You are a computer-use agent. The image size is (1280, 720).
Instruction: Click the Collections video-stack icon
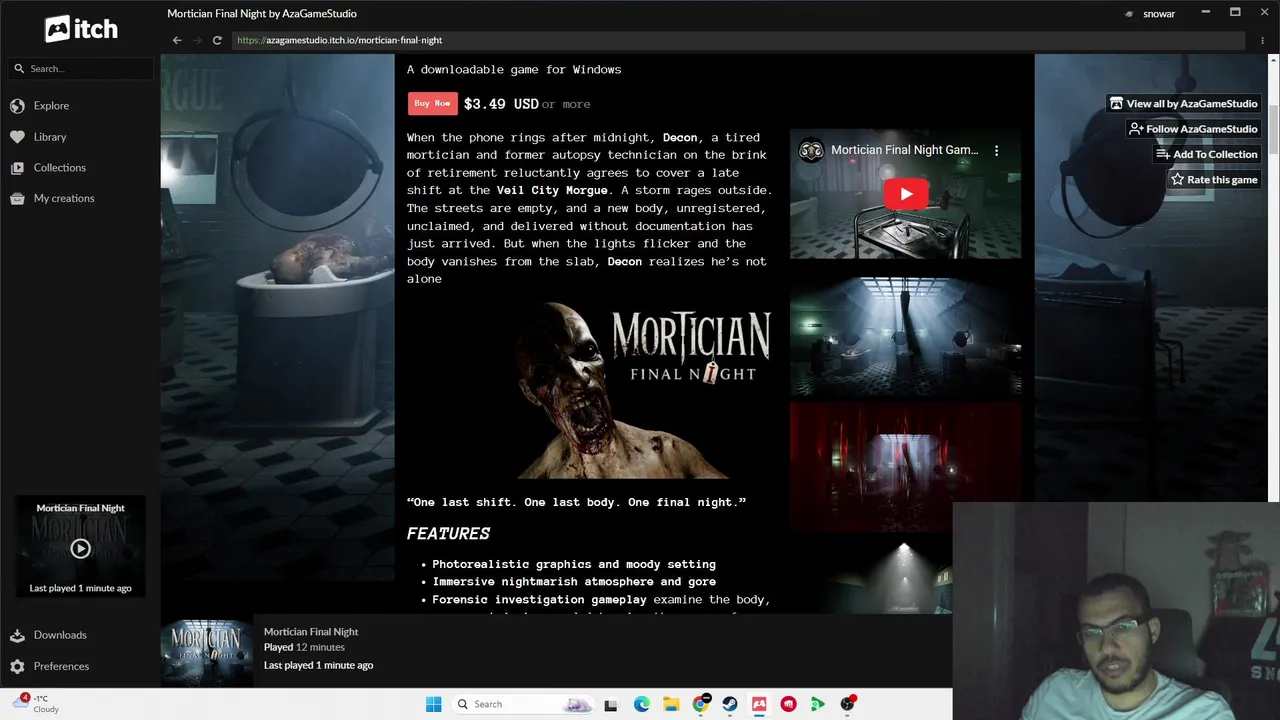[x=17, y=168]
